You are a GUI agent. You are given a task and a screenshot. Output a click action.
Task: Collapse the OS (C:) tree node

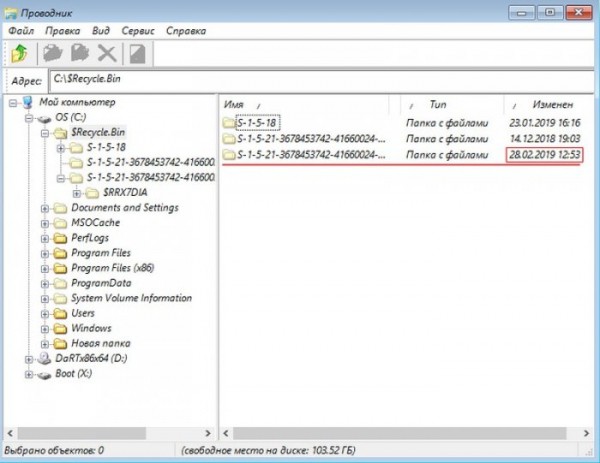click(29, 118)
